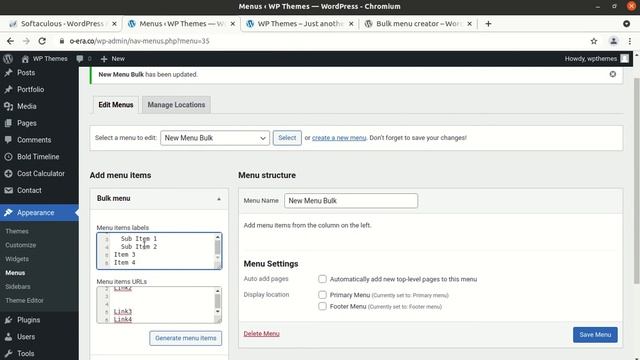
Task: Enable automatically add new top-level pages
Action: [322, 279]
